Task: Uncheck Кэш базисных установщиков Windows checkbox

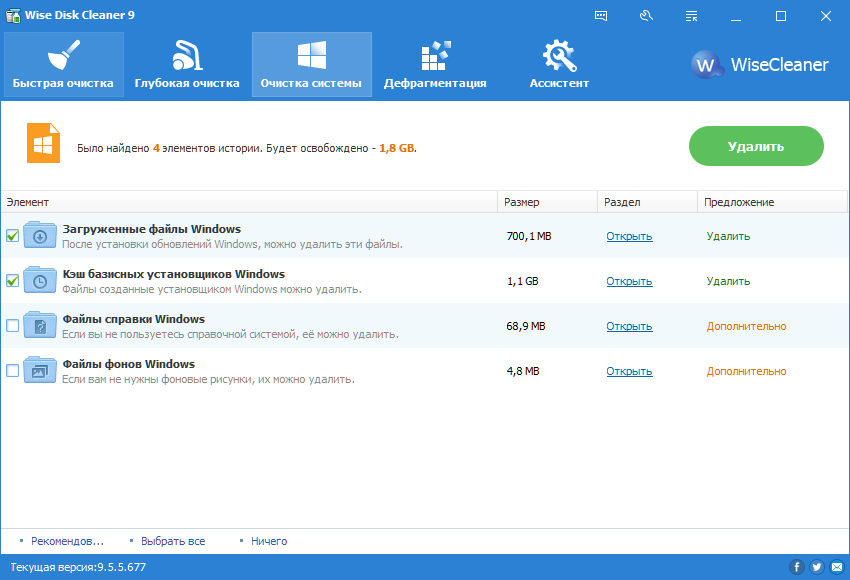Action: click(12, 281)
